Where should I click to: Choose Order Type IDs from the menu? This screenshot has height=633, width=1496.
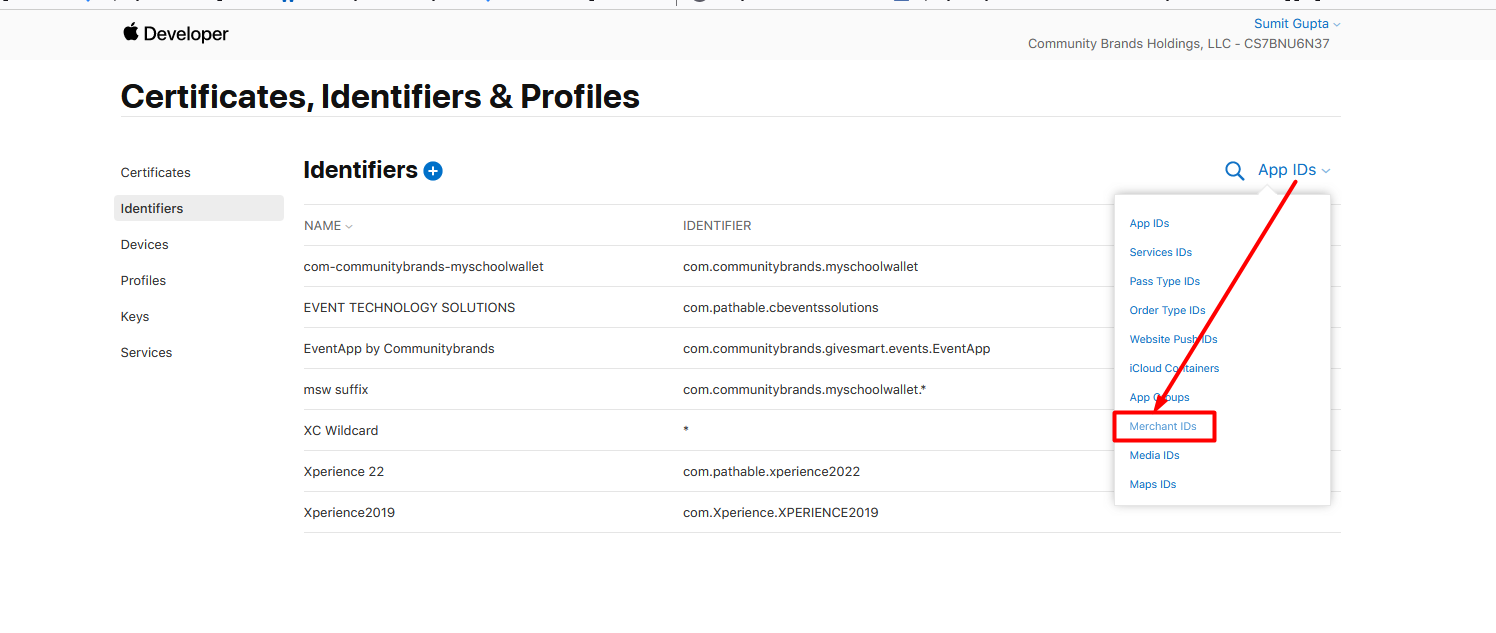[x=1167, y=311]
